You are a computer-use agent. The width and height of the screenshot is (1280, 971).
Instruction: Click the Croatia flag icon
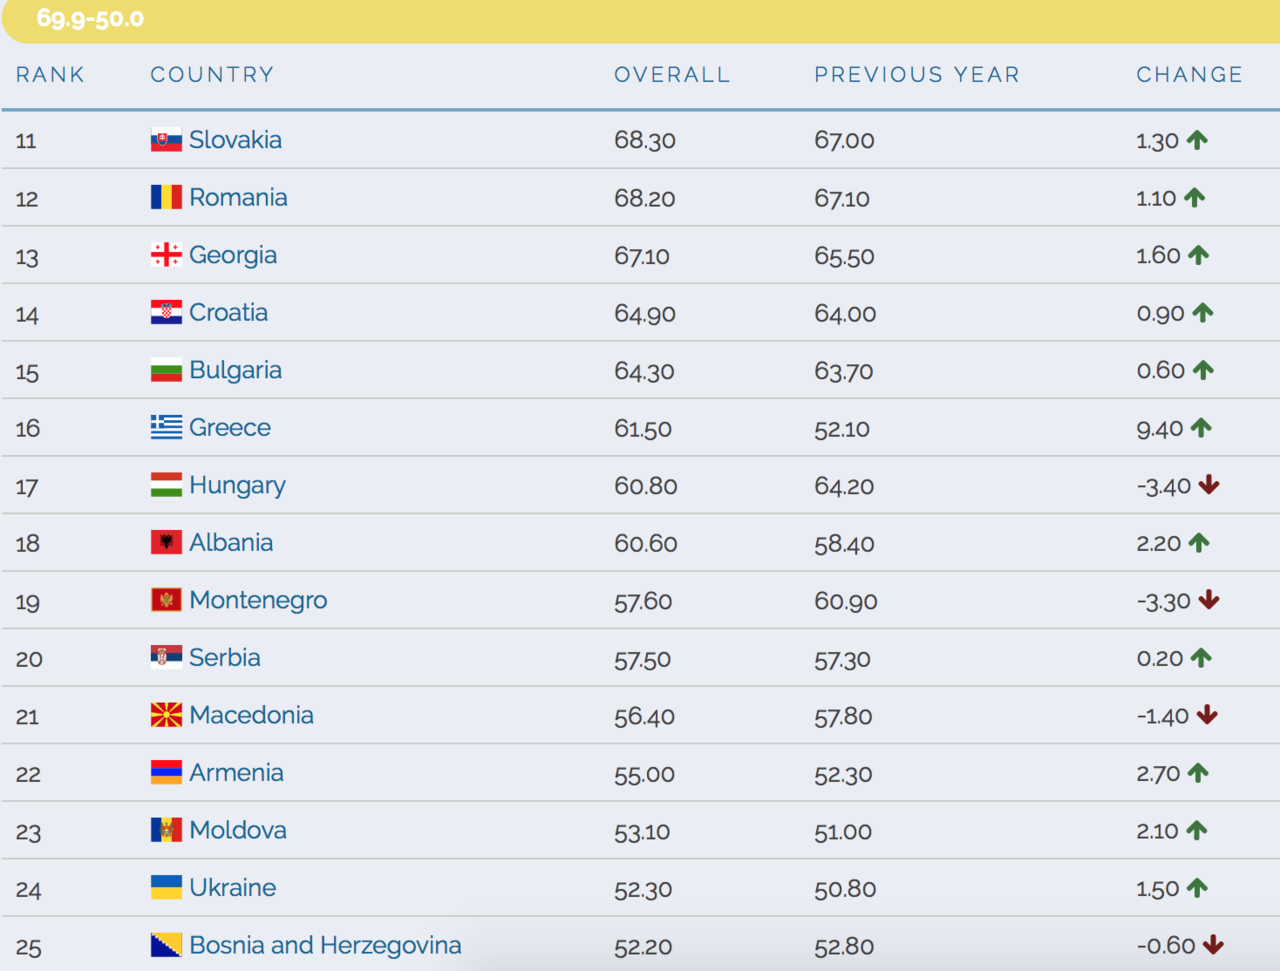pos(166,312)
